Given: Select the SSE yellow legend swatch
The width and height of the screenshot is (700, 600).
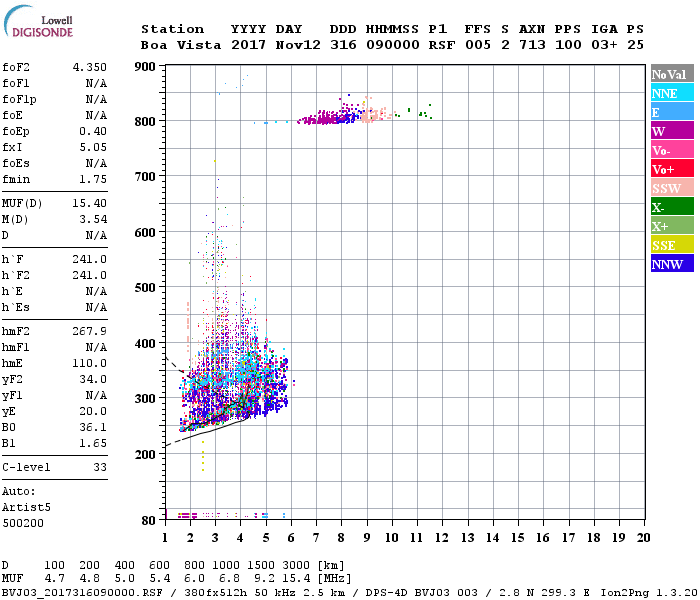Looking at the screenshot, I should pyautogui.click(x=672, y=245).
